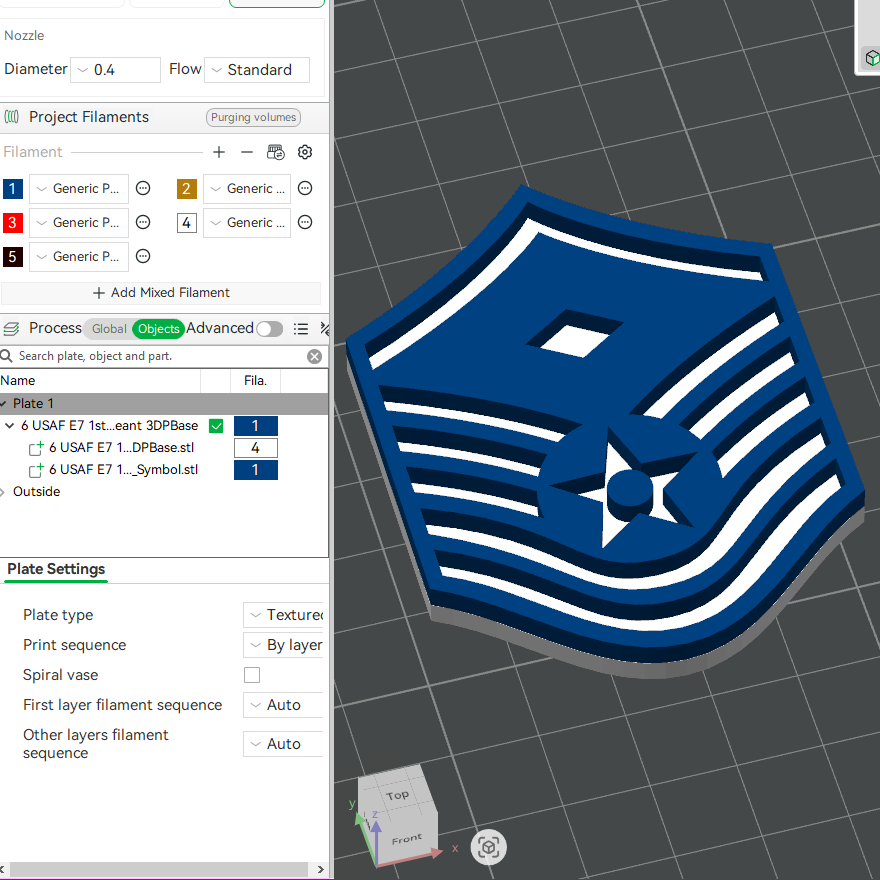Viewport: 880px width, 880px height.
Task: Click the Fila. column header
Action: pos(255,381)
